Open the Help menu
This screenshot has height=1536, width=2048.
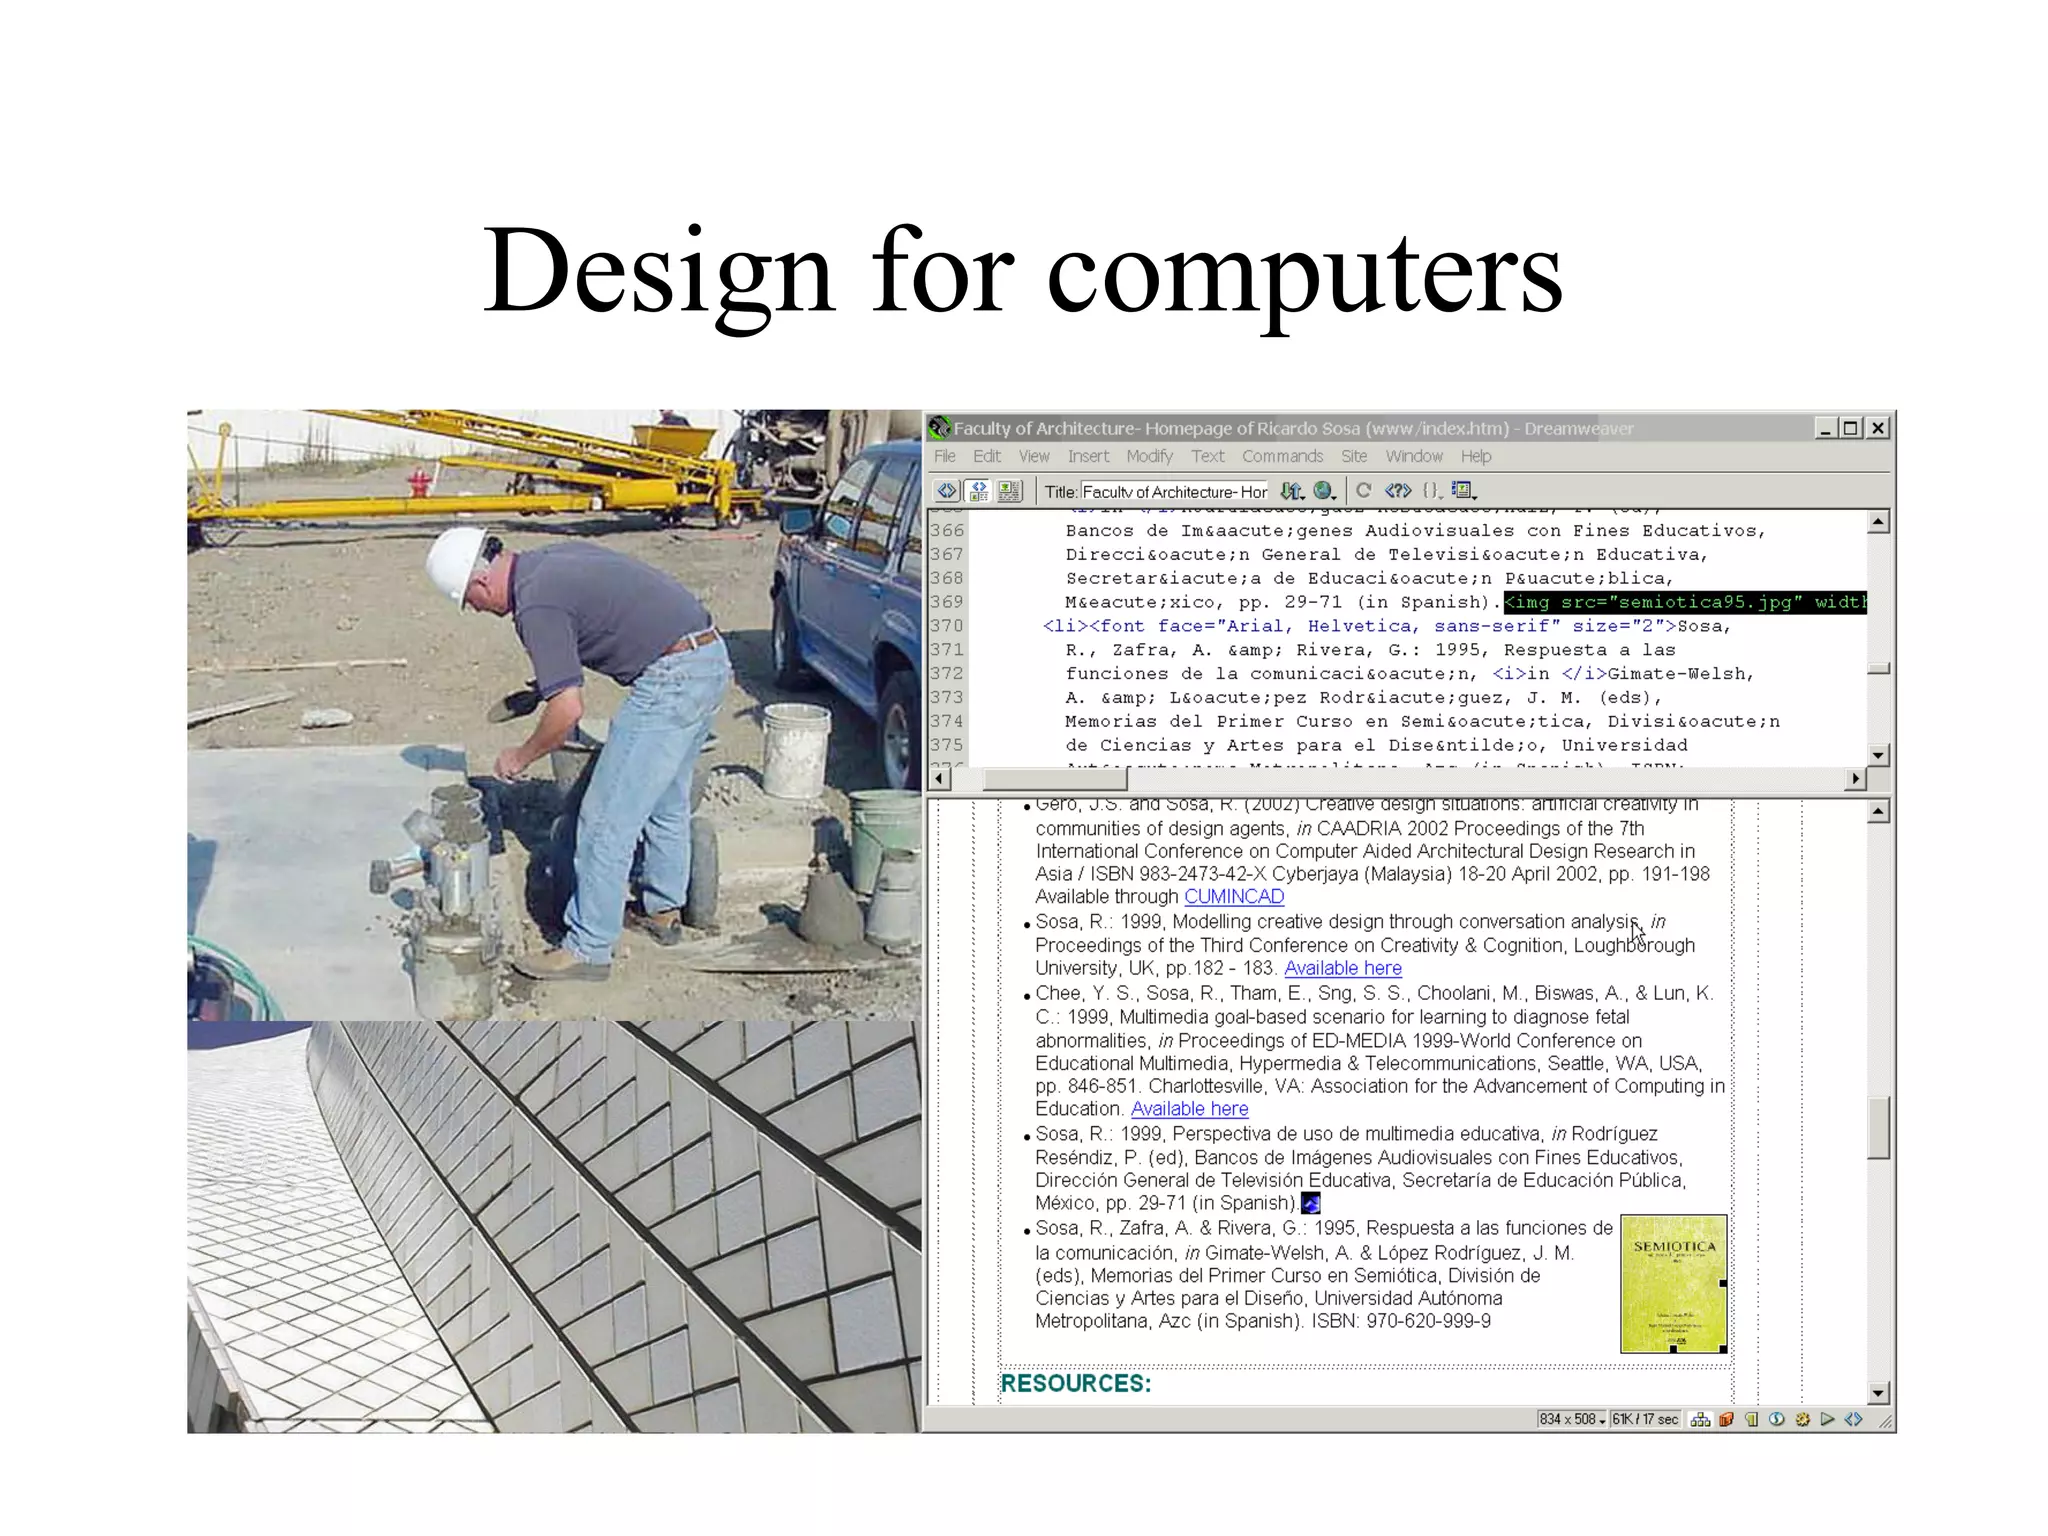pos(1476,456)
